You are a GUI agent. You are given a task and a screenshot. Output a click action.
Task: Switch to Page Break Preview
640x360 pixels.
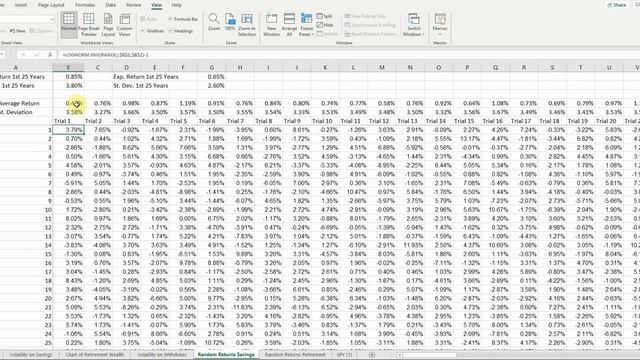[x=89, y=24]
